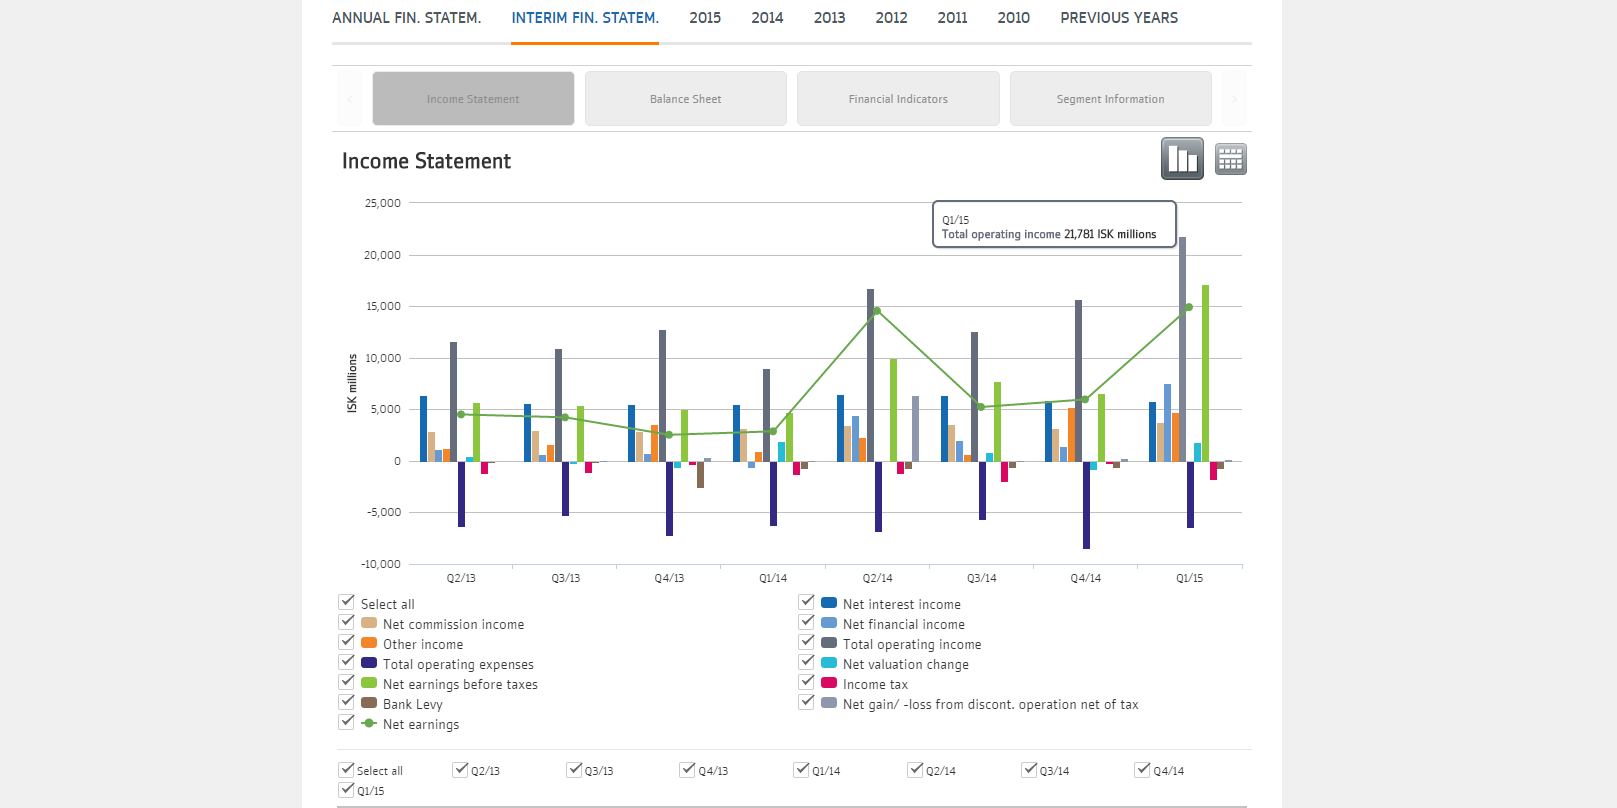
Task: Open the Financial Indicators section
Action: tap(898, 99)
